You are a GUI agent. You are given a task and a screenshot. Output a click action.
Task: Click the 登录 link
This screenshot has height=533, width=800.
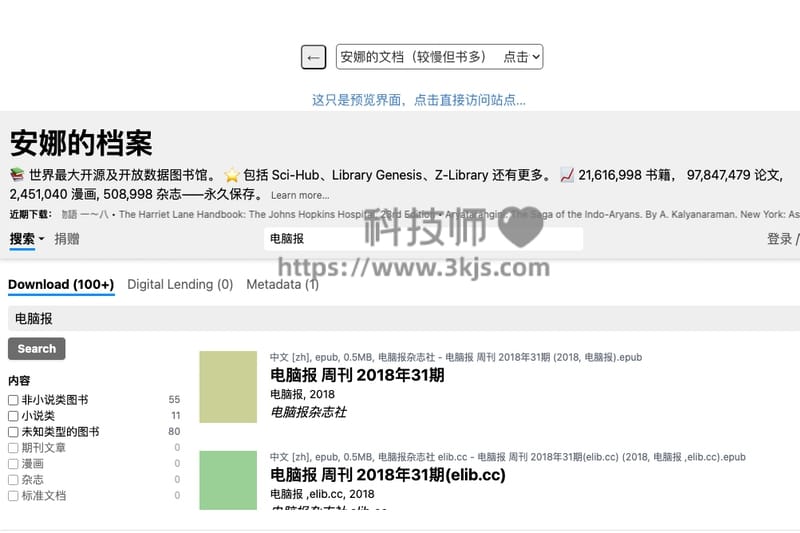pos(780,239)
